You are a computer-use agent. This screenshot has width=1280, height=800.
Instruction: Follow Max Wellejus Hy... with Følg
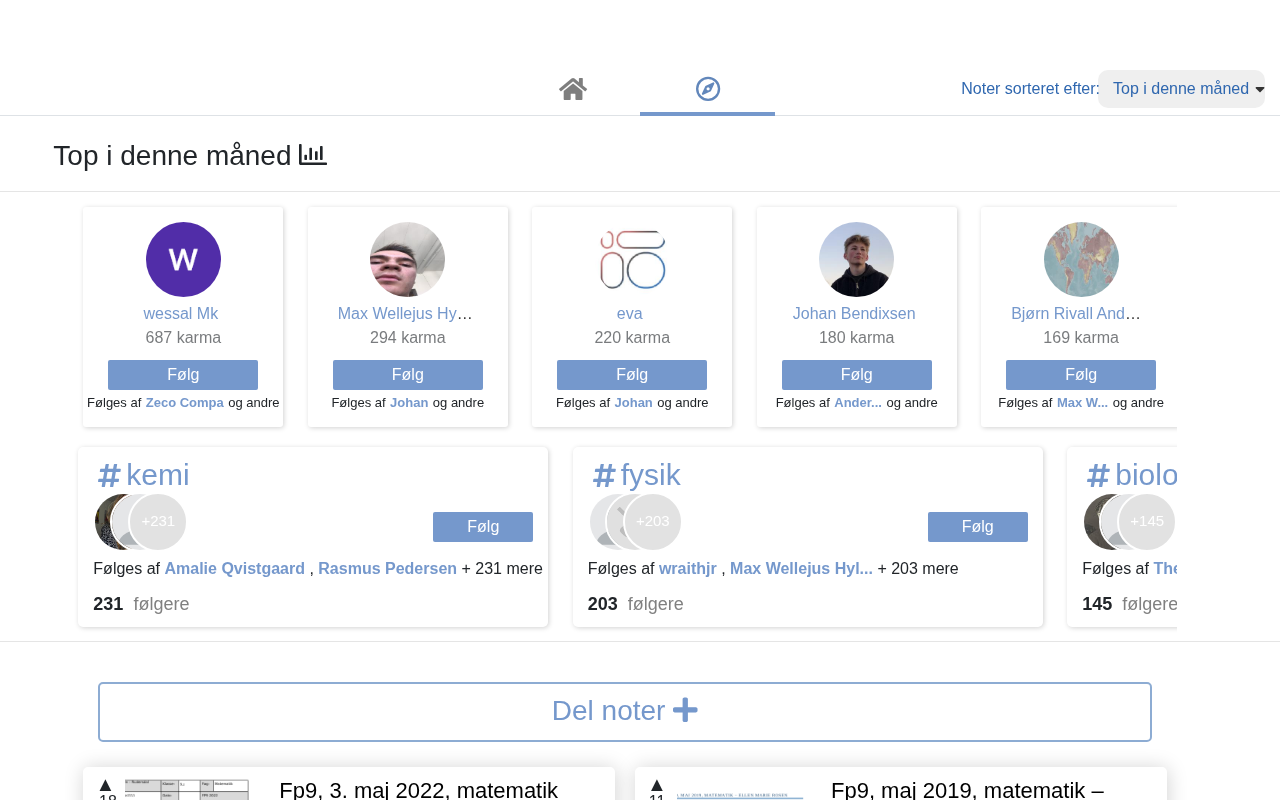[408, 375]
